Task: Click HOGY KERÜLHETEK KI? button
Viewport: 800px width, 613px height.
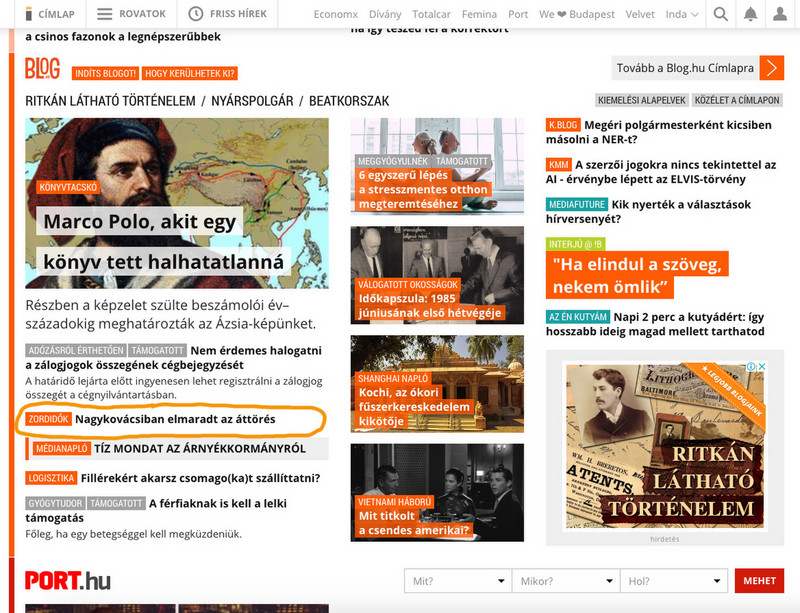Action: coord(190,73)
